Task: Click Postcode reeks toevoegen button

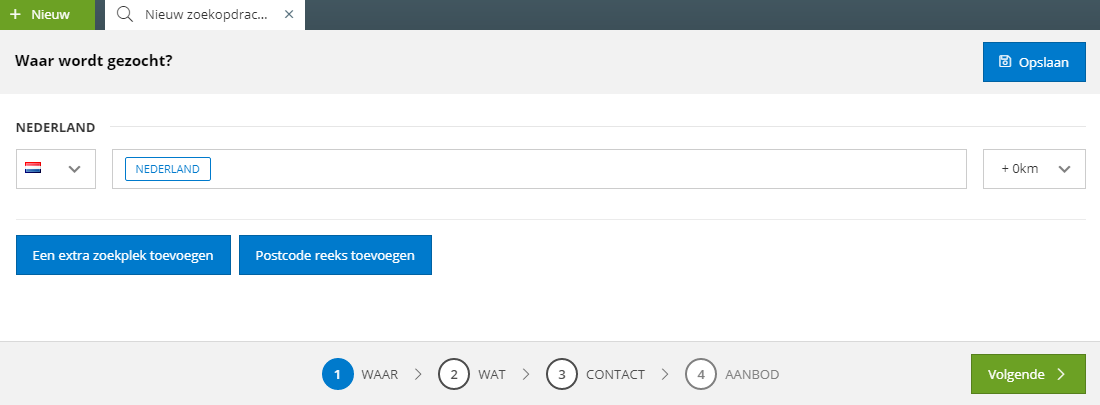Action: (335, 255)
